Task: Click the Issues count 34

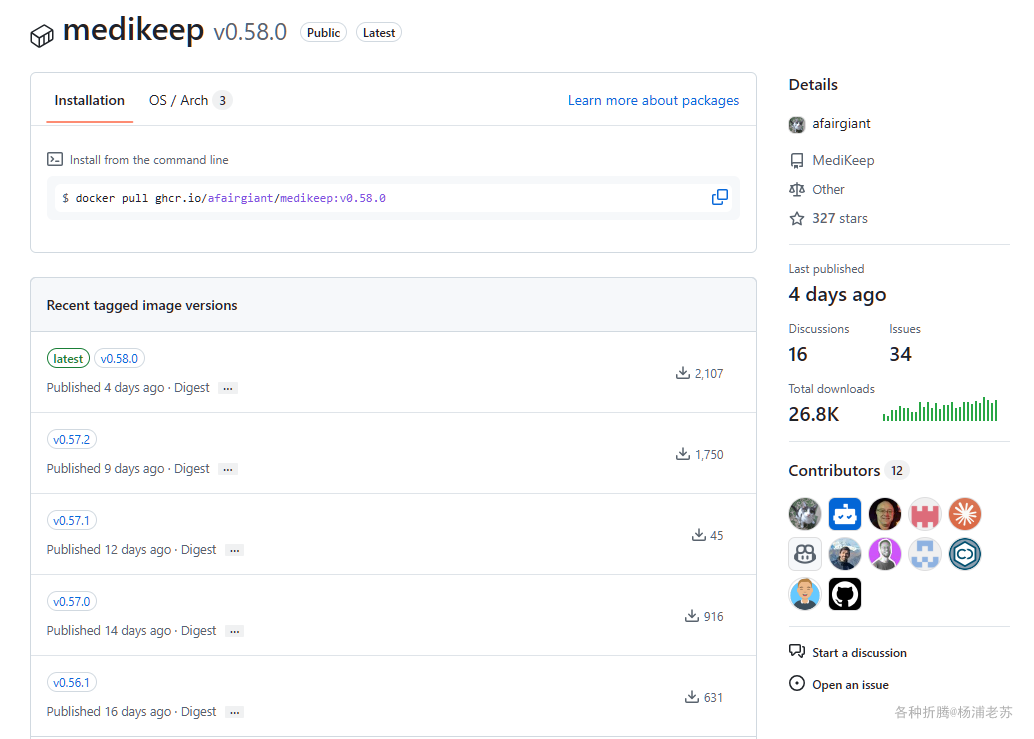Action: pos(900,355)
